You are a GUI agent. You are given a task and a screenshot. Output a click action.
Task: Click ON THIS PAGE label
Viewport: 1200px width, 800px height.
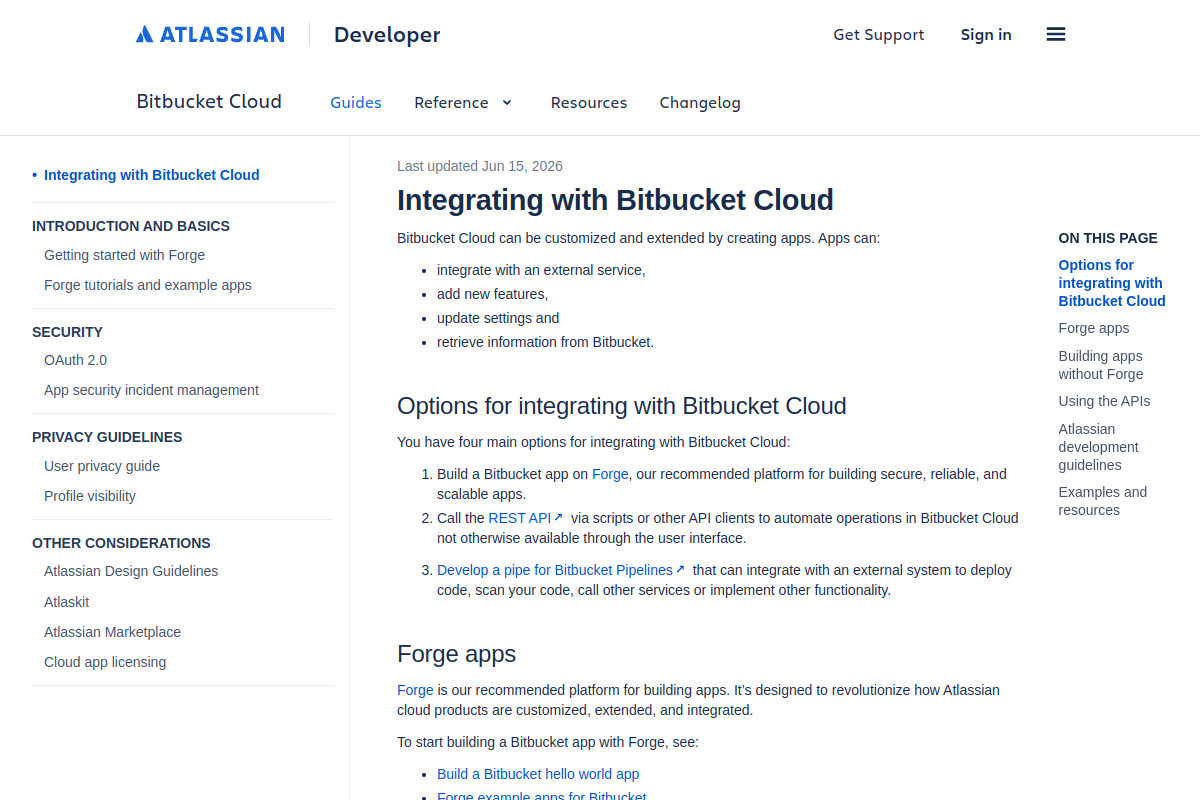[x=1108, y=238]
